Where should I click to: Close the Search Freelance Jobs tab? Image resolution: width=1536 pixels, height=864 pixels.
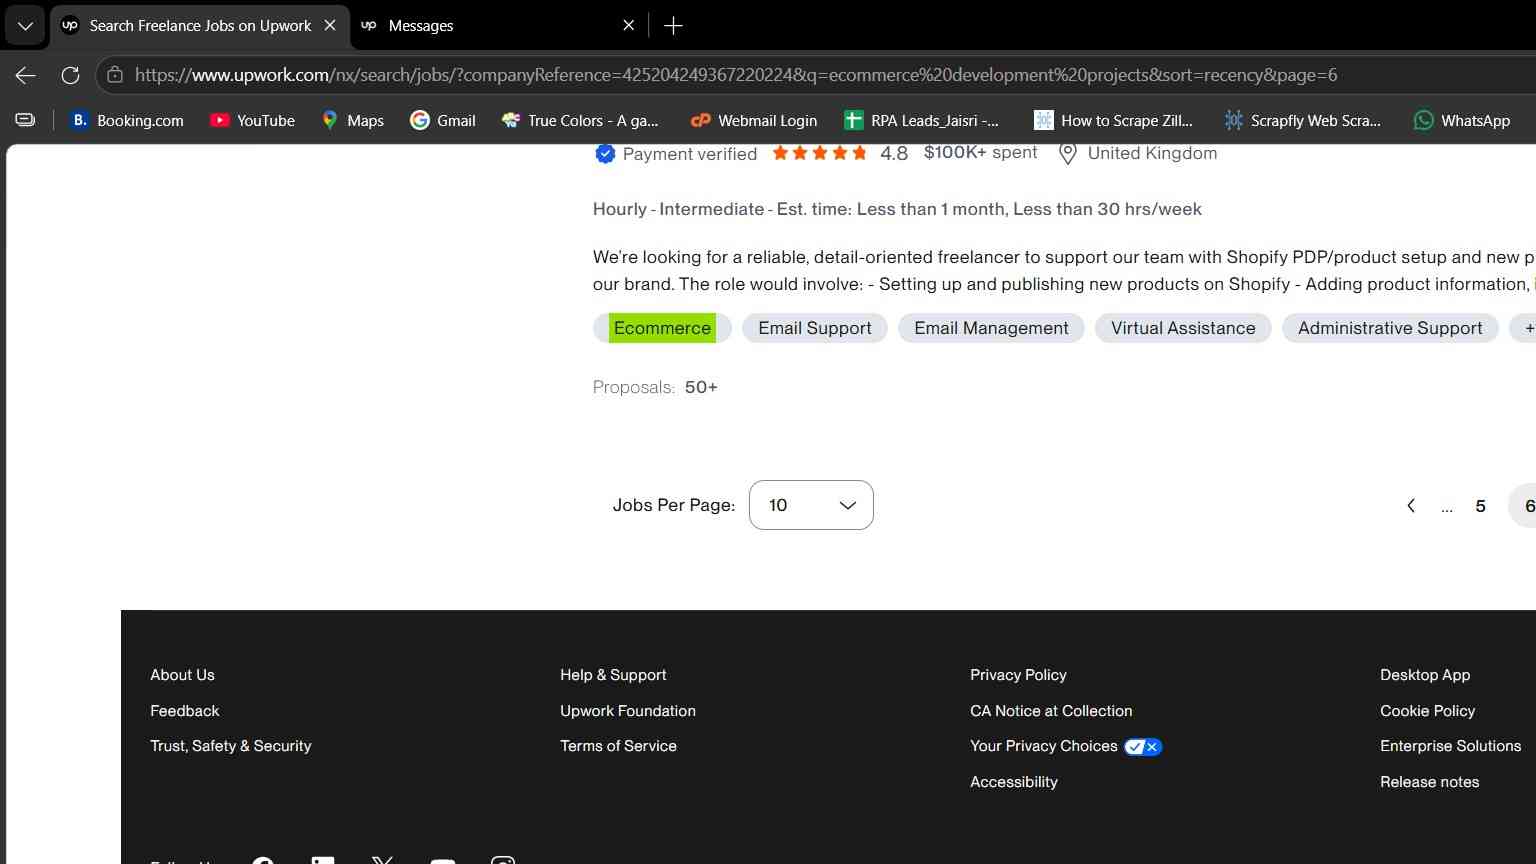click(x=330, y=26)
